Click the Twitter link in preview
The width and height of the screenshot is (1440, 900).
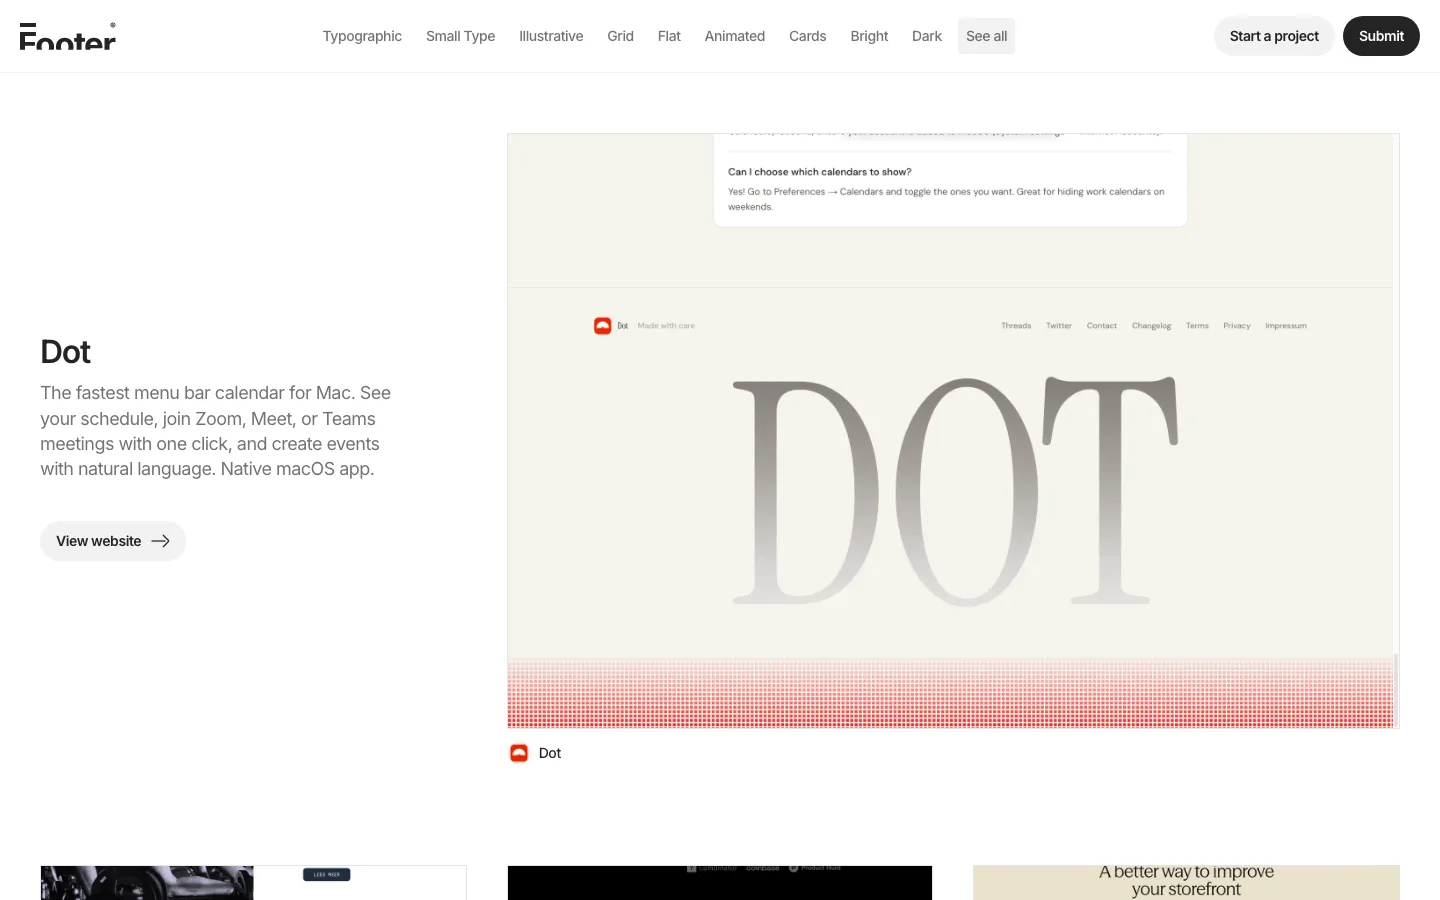1059,326
